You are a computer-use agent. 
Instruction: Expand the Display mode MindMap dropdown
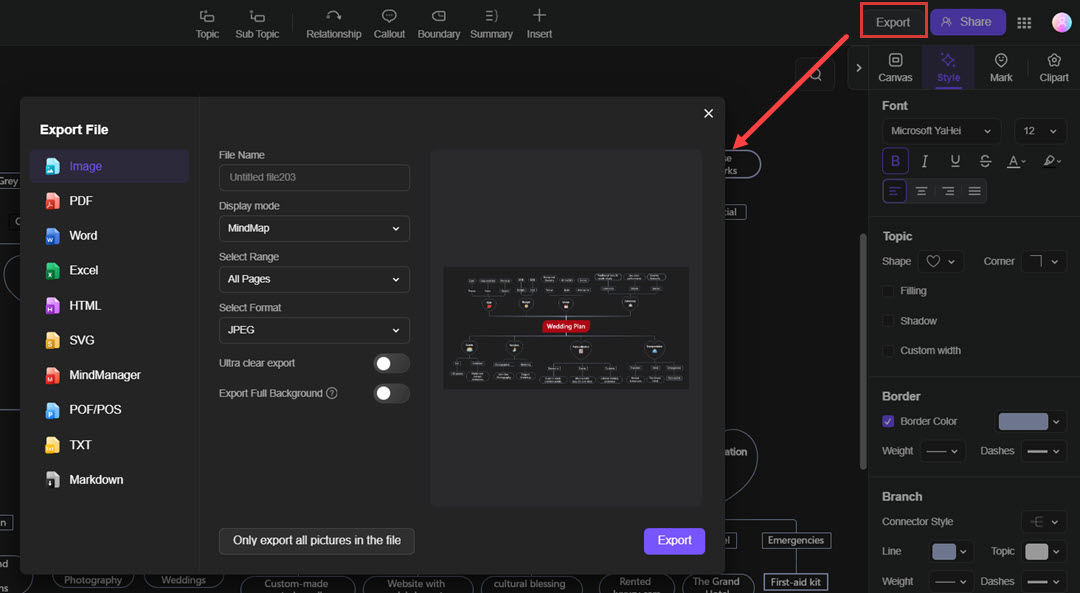point(314,228)
